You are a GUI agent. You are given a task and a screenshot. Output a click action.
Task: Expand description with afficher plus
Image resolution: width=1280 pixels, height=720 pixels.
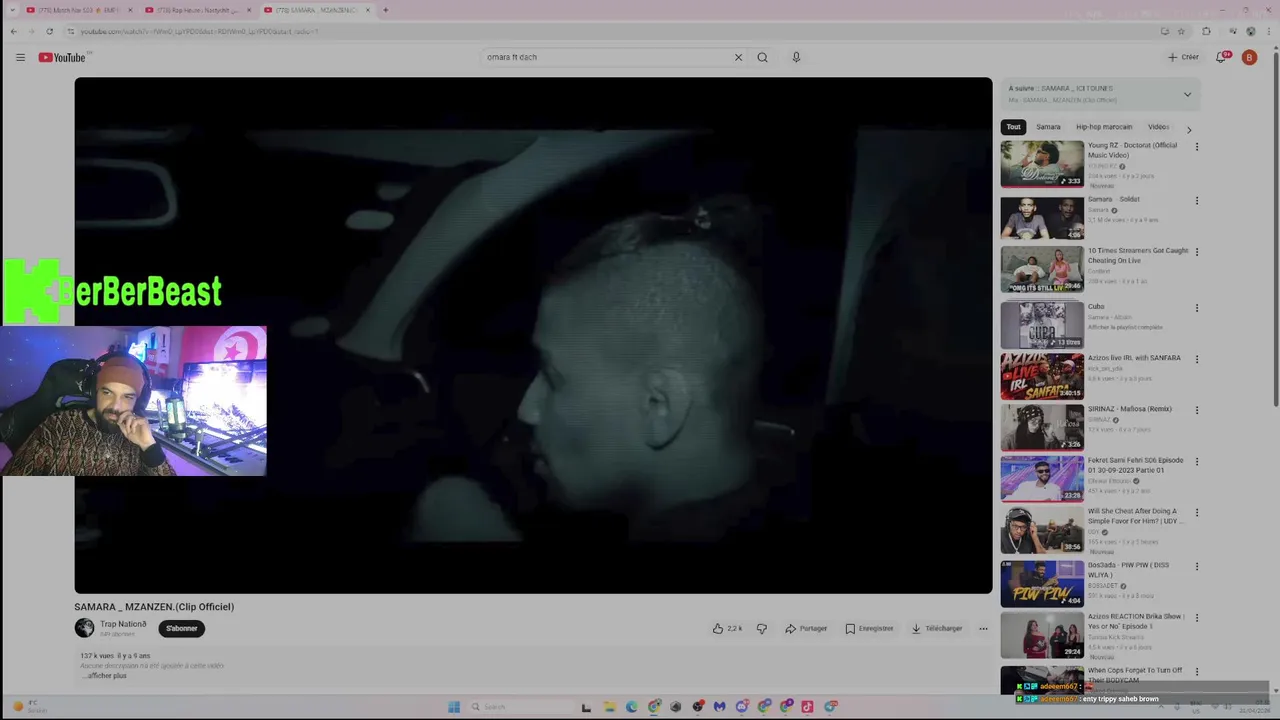(x=106, y=675)
